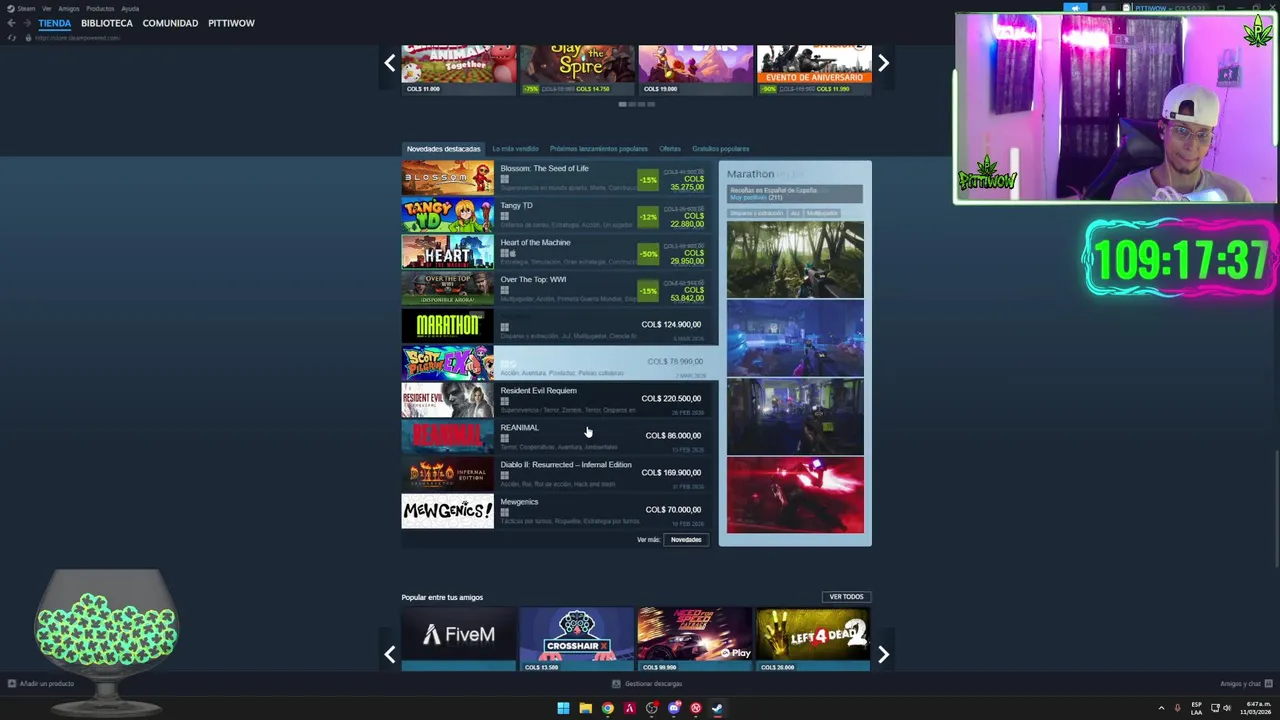This screenshot has width=1280, height=720.
Task: Click Windows platform icon under Mewgenics
Action: point(504,512)
